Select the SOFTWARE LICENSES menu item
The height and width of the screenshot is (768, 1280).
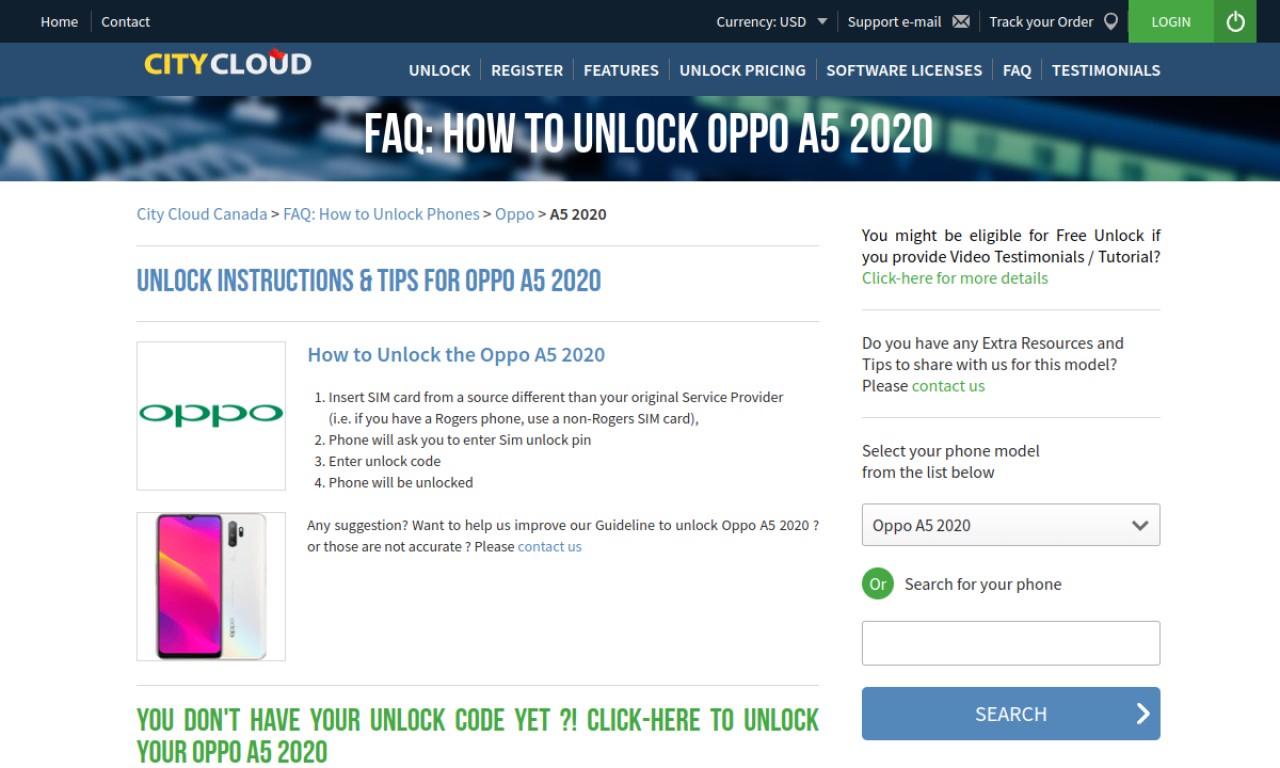pos(904,70)
